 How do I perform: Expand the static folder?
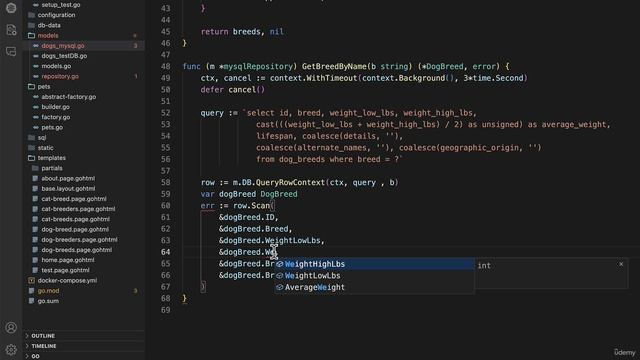[x=84, y=148]
